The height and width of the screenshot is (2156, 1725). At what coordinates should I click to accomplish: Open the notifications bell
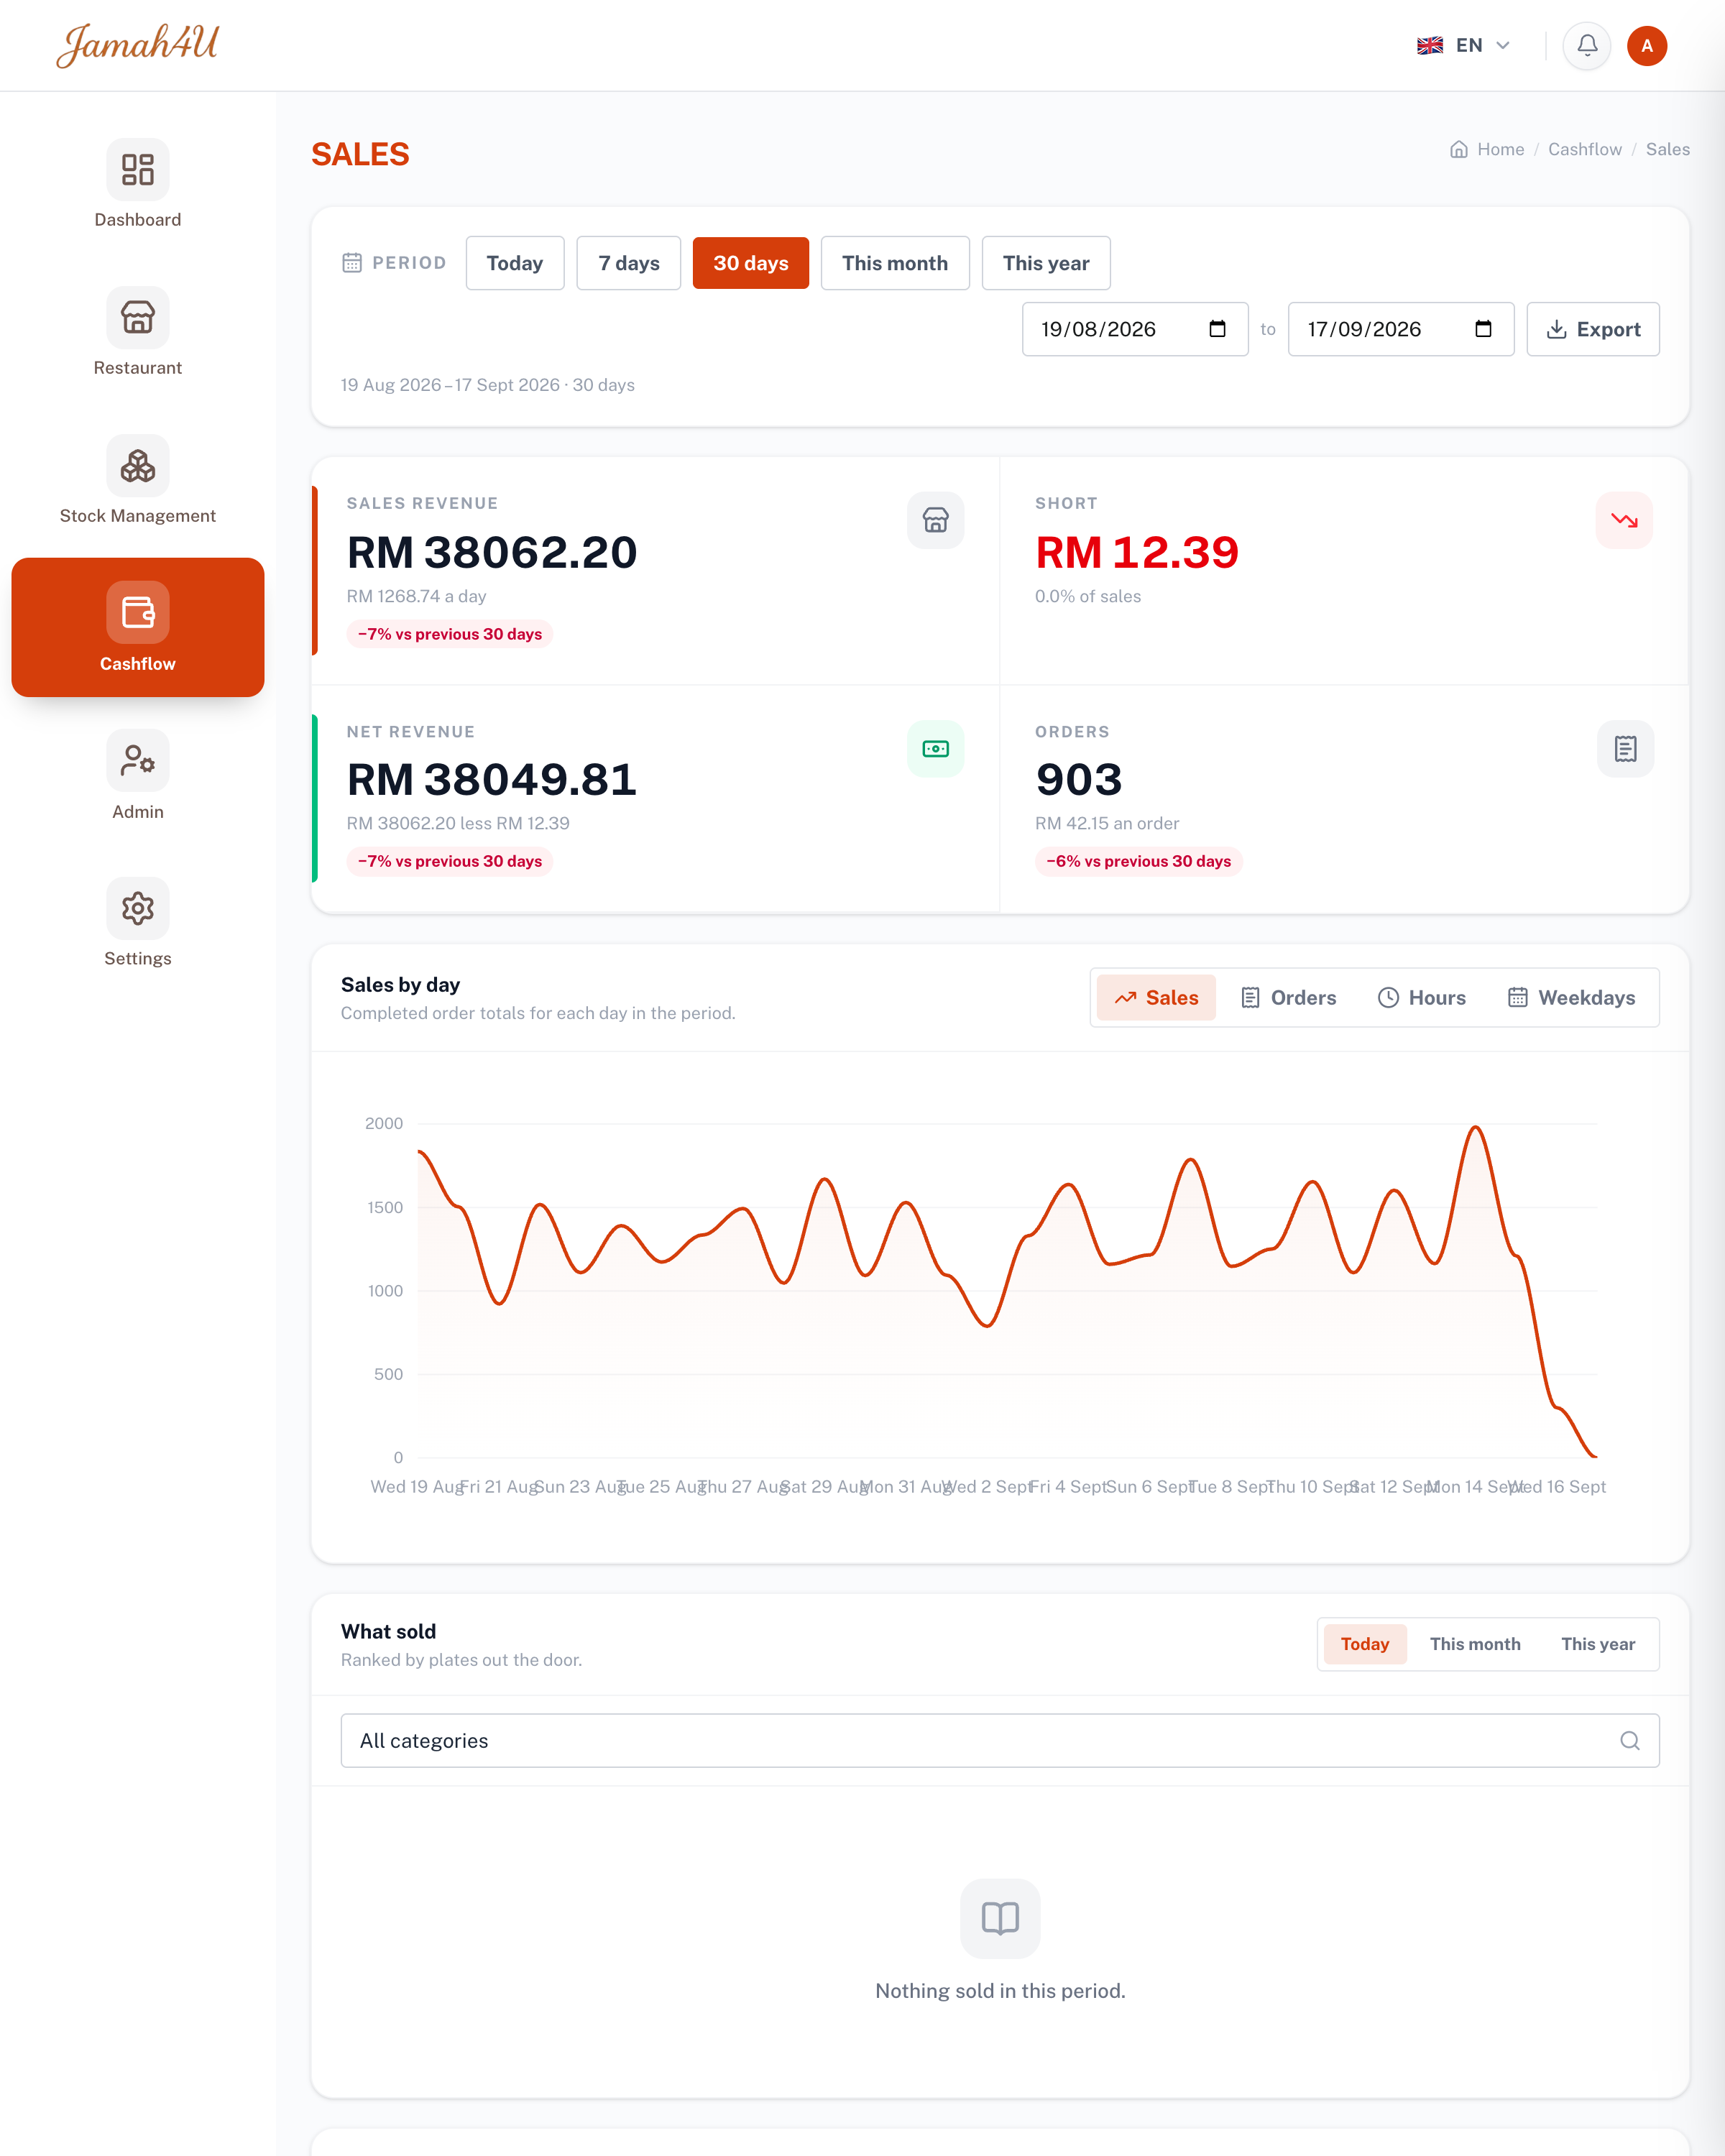1587,46
